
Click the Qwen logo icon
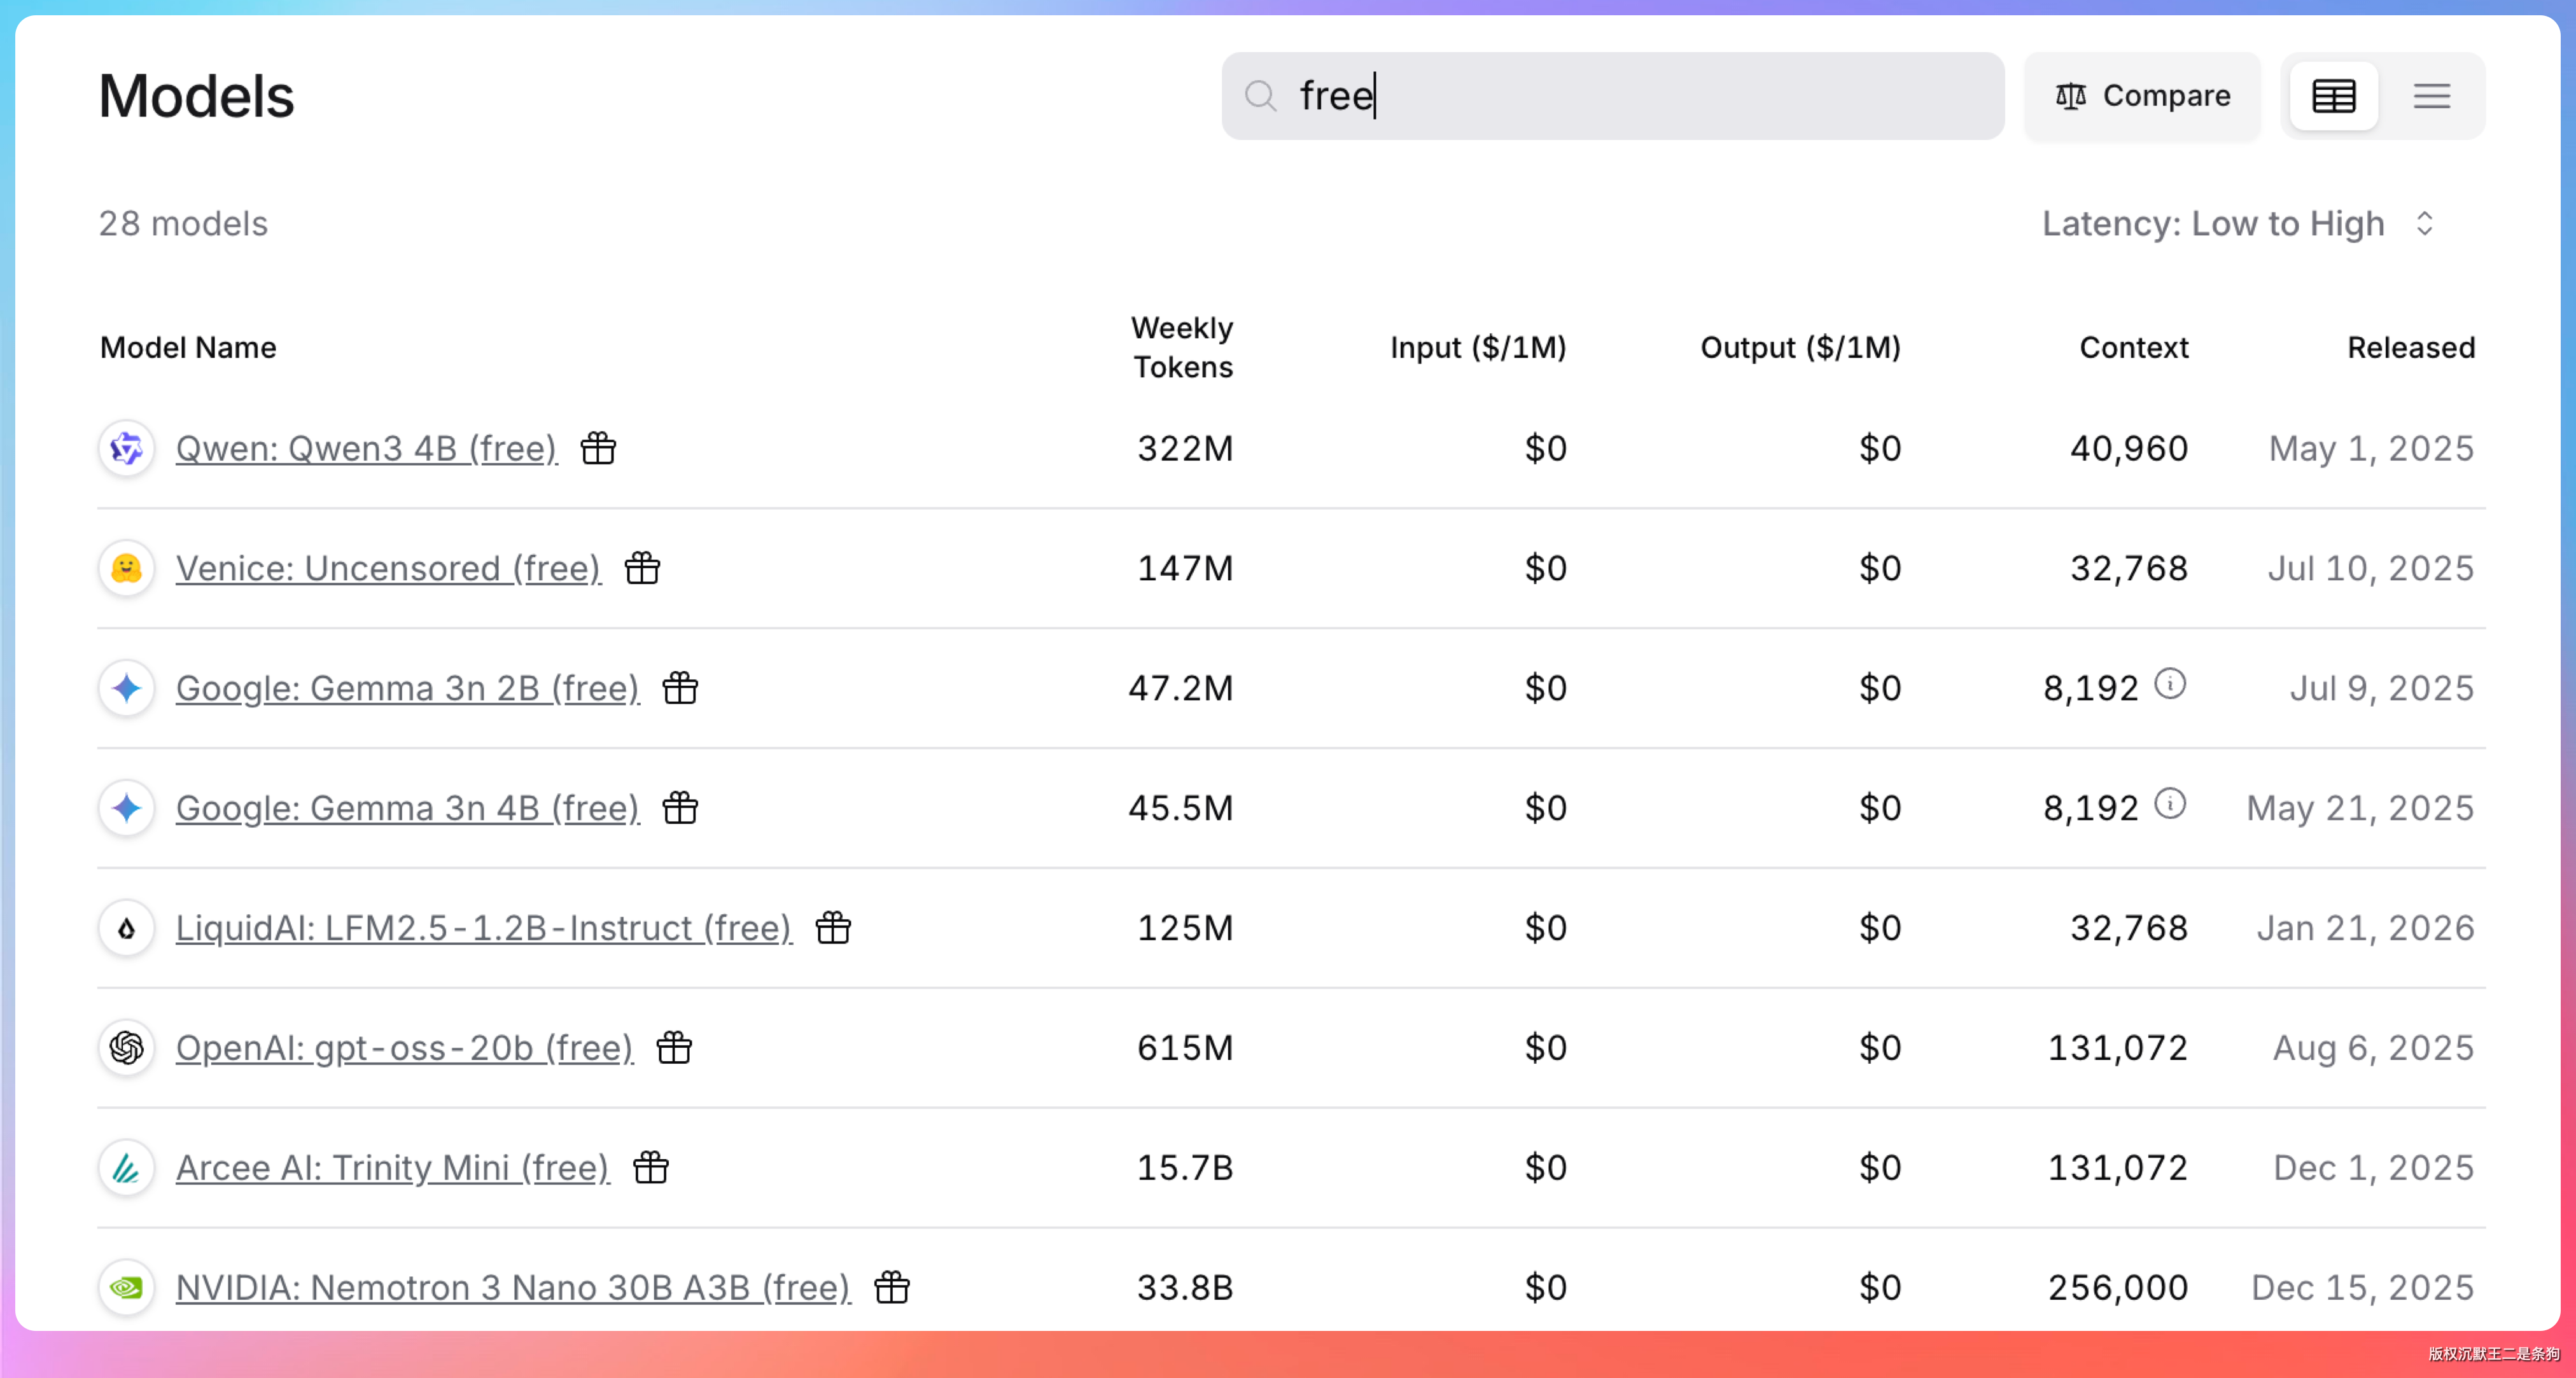point(127,448)
